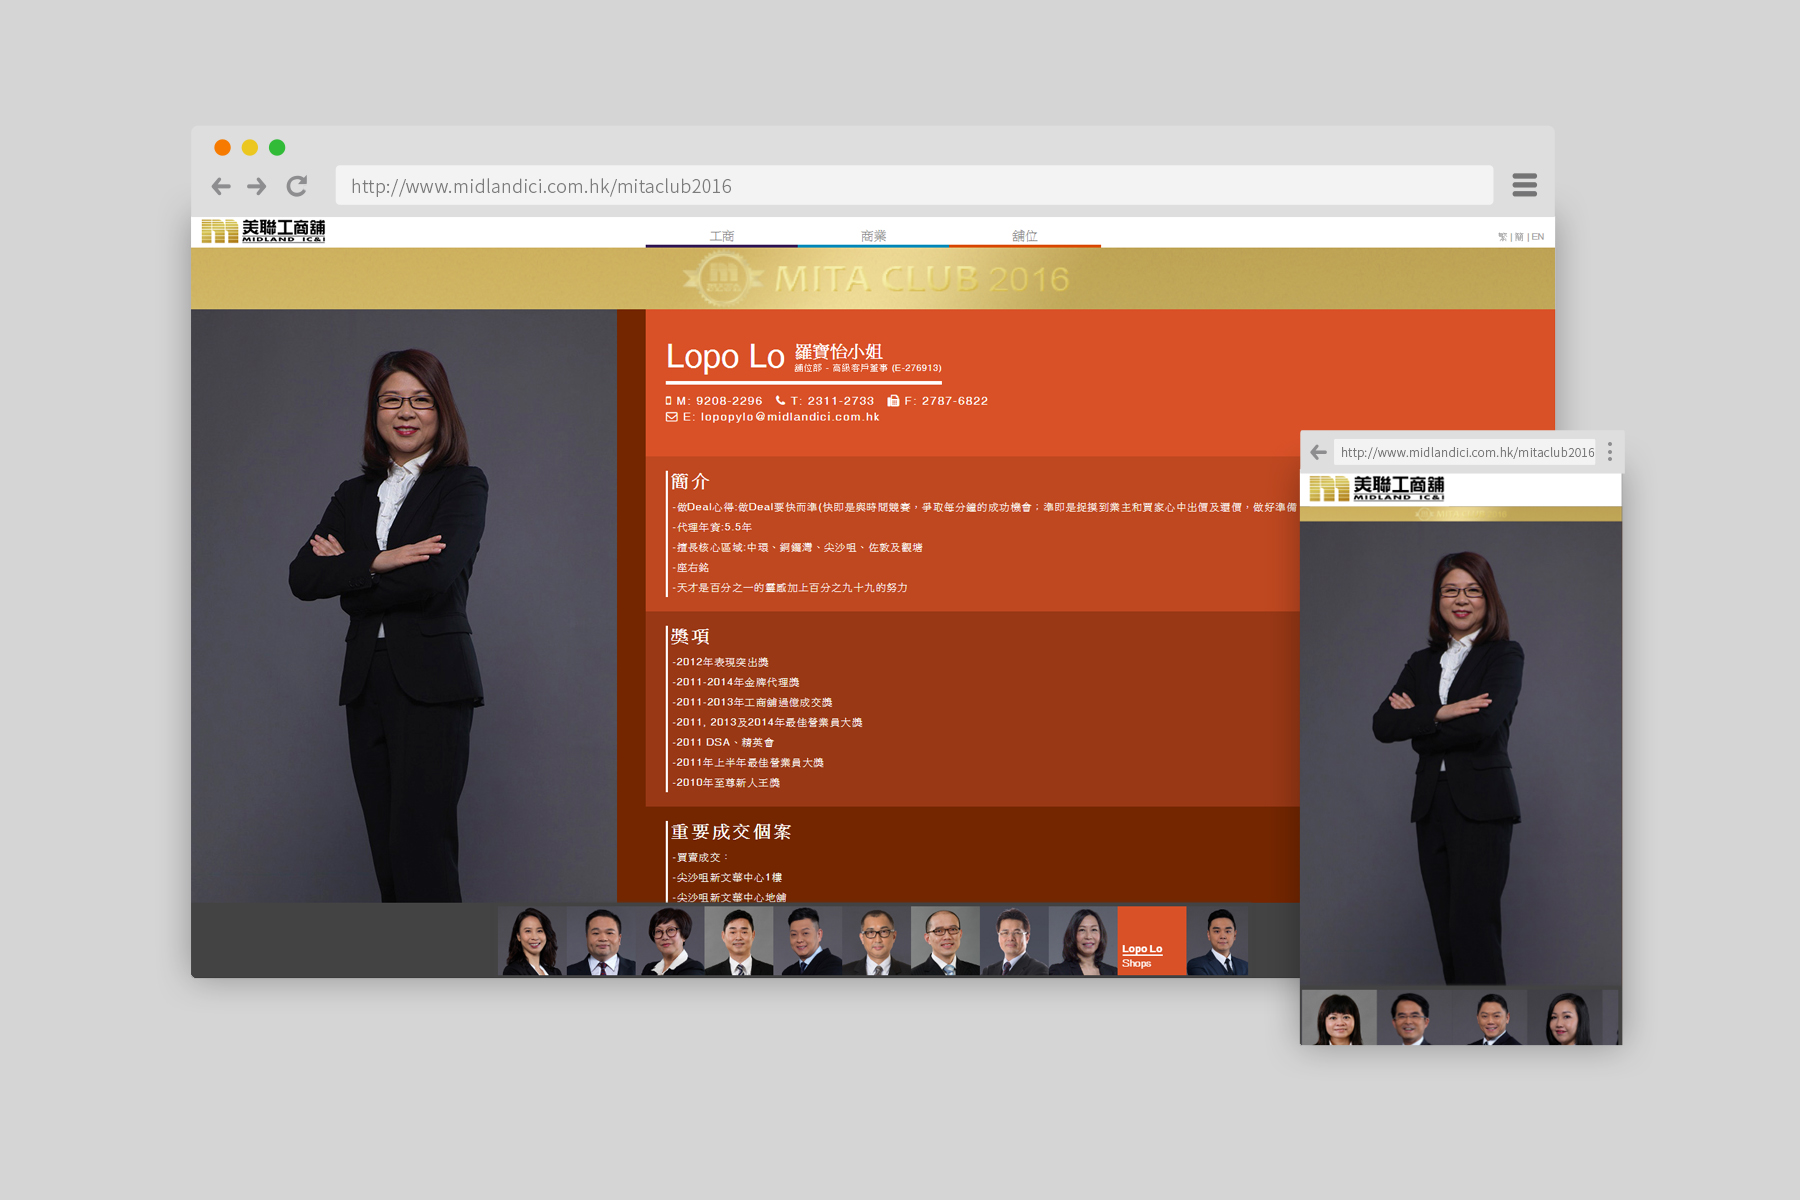The width and height of the screenshot is (1800, 1200).
Task: Click the Chinese name 羅寶怡小姐
Action: click(x=839, y=351)
